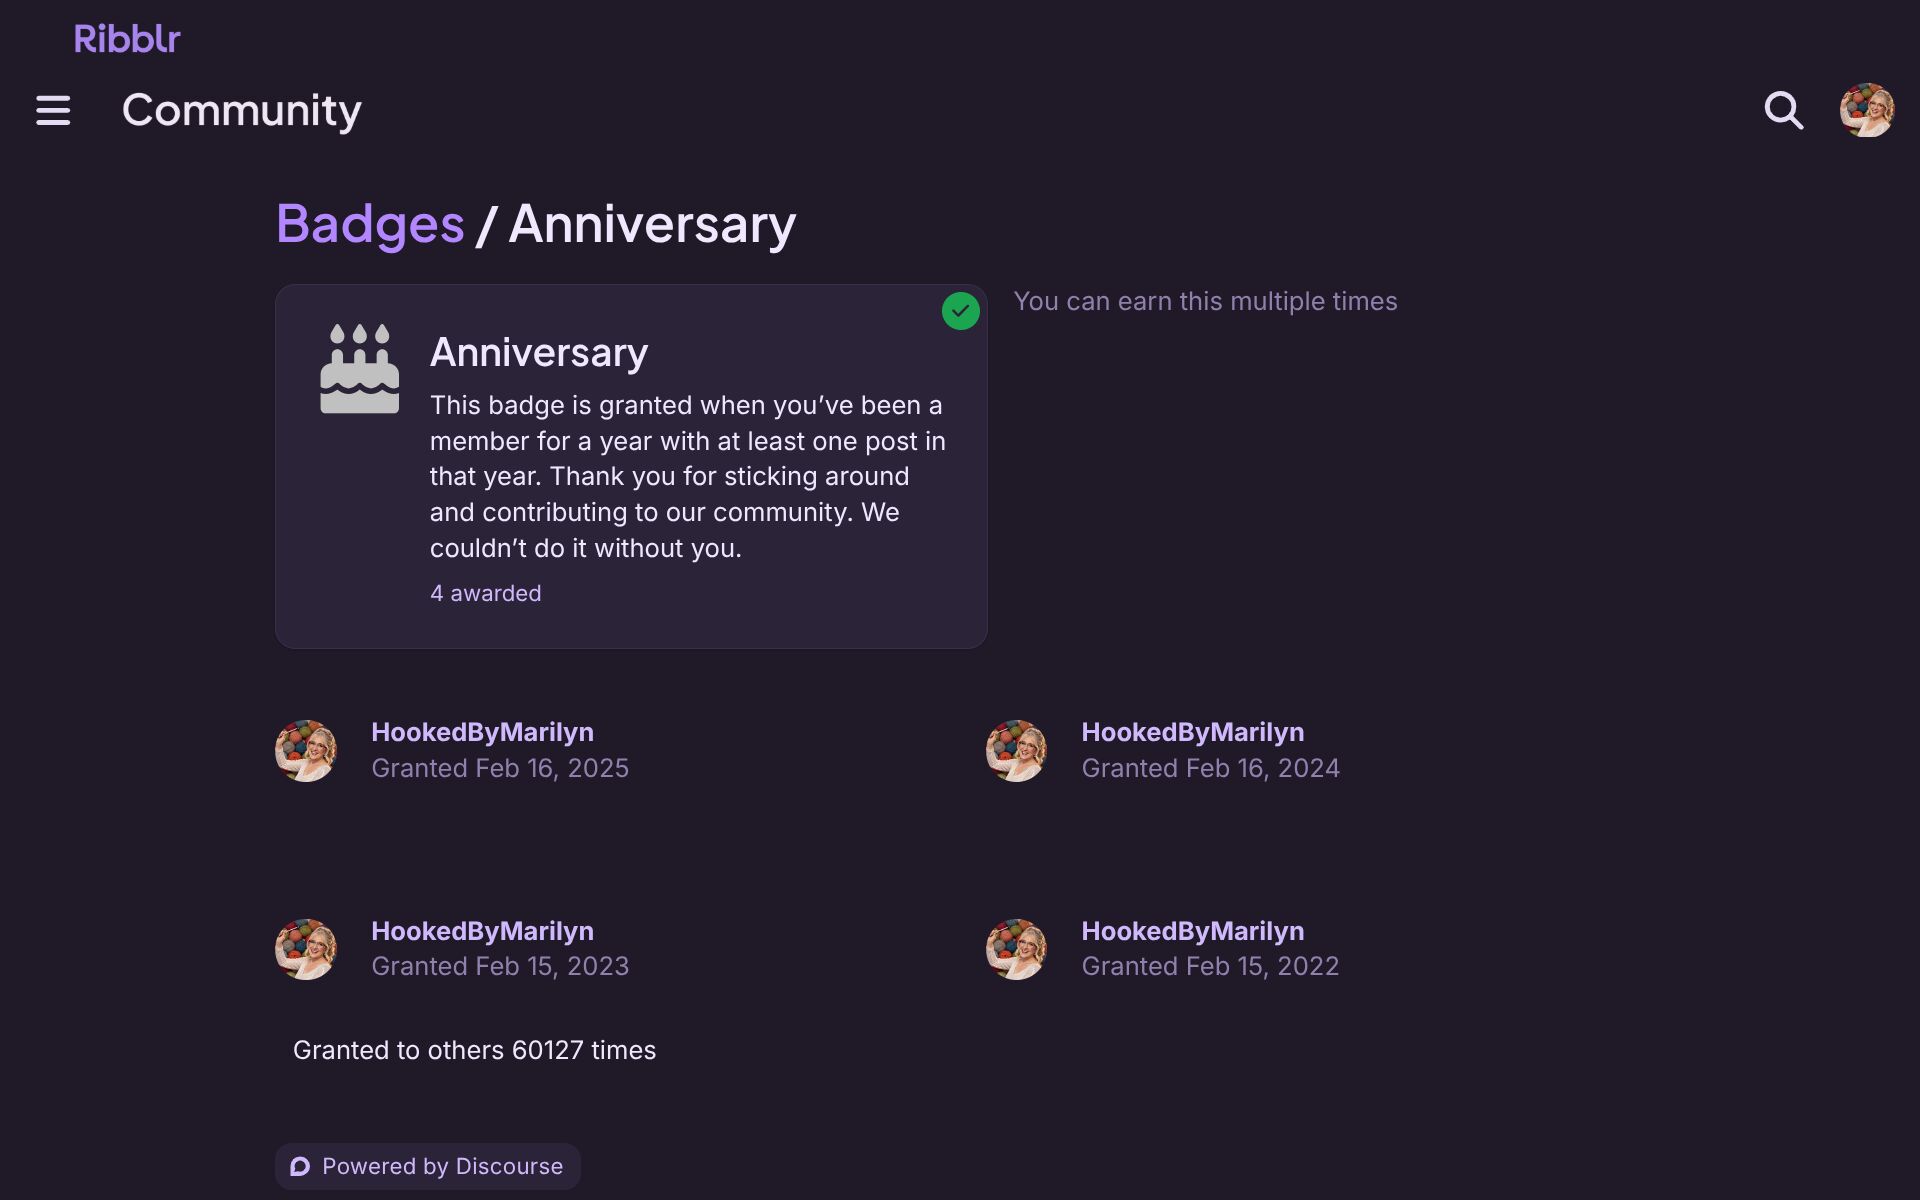Click the Ribblr logo
Screen dimensions: 1920x1200
pos(127,39)
